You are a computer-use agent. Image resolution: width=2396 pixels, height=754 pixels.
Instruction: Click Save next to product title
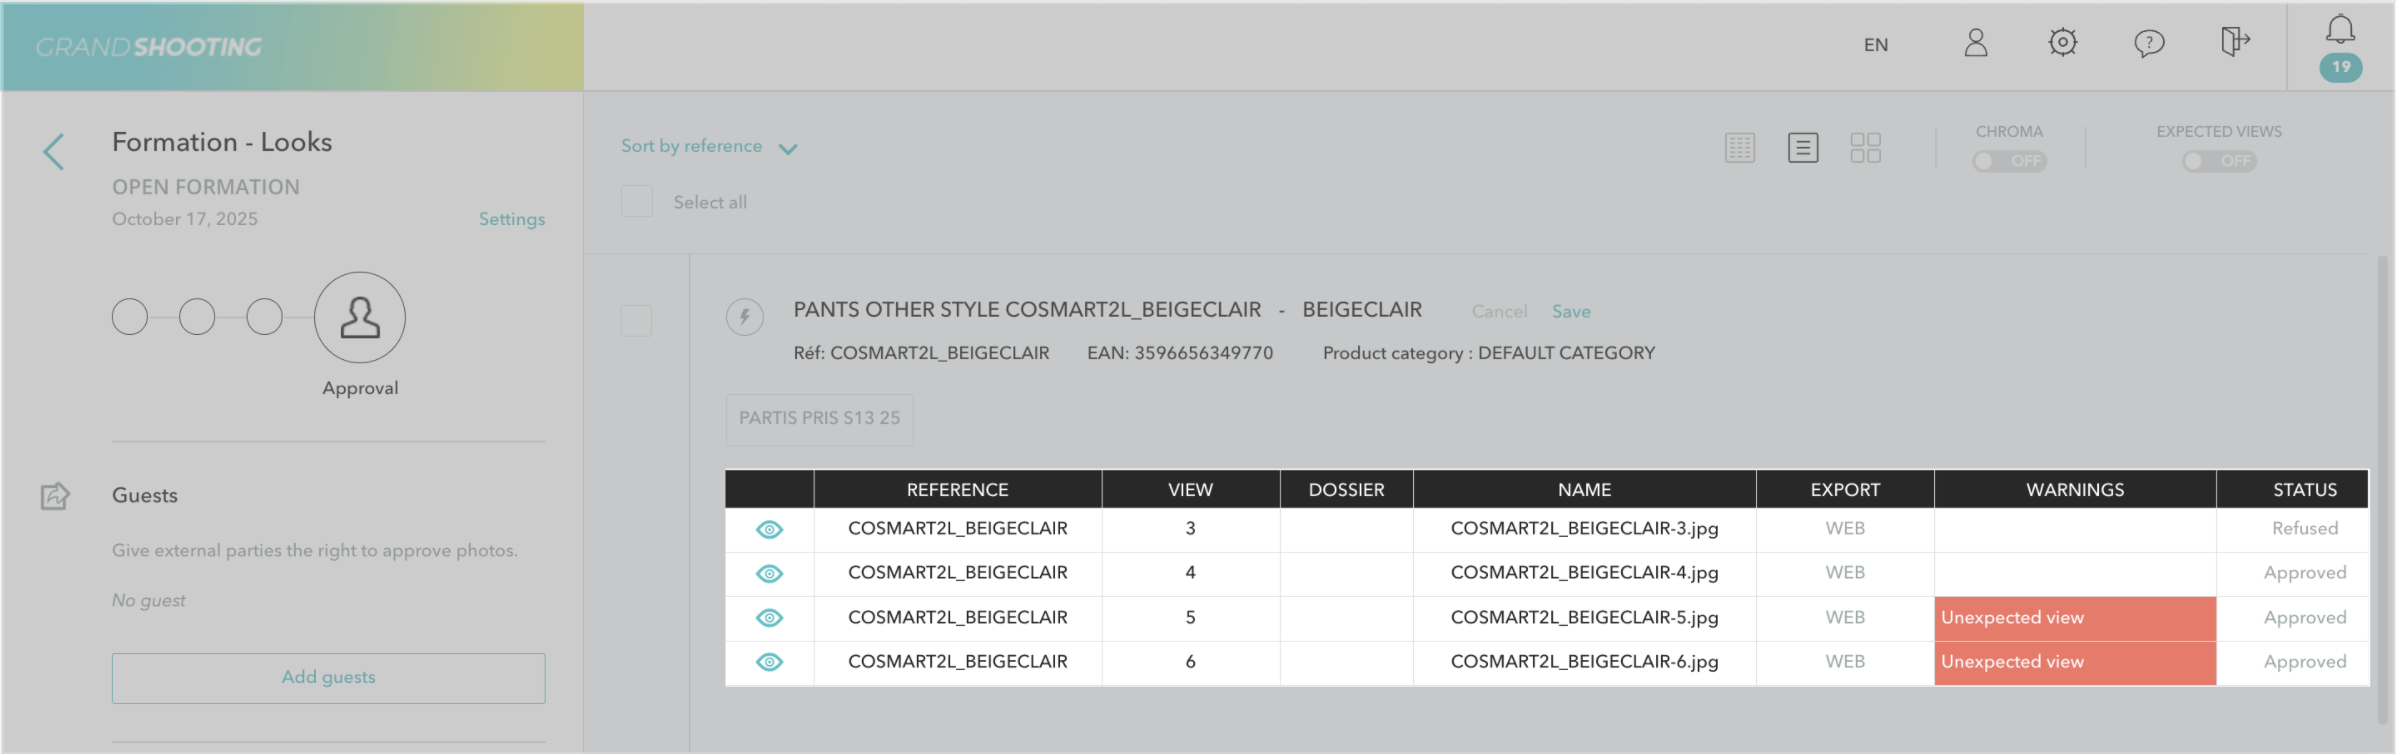pos(1571,312)
